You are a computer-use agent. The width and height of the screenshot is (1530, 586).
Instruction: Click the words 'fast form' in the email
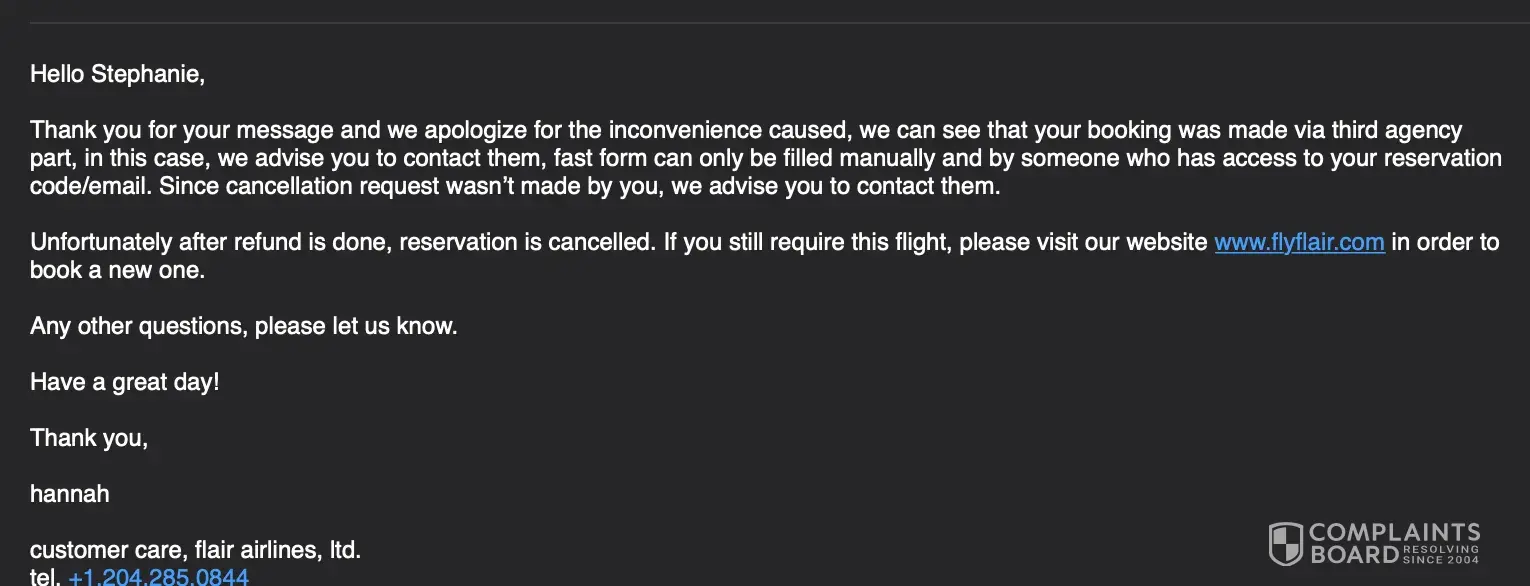pyautogui.click(x=598, y=158)
